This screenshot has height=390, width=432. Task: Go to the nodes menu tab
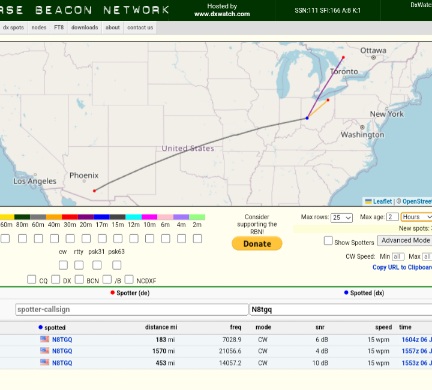[x=39, y=27]
